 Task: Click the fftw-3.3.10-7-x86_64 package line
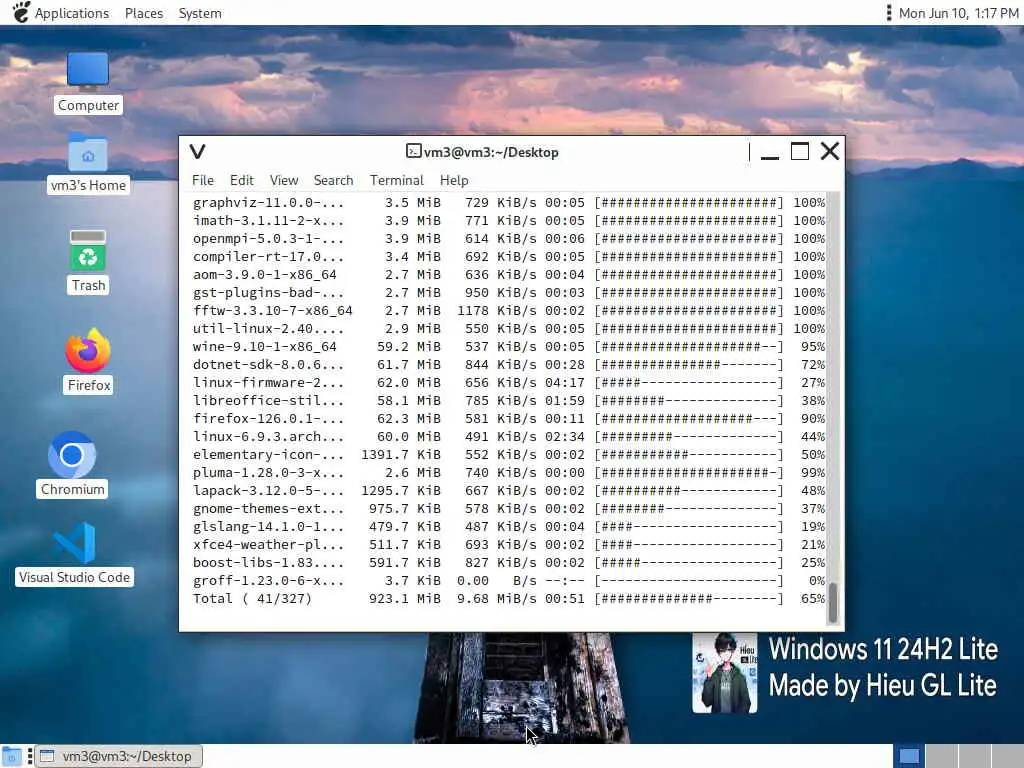coord(509,310)
